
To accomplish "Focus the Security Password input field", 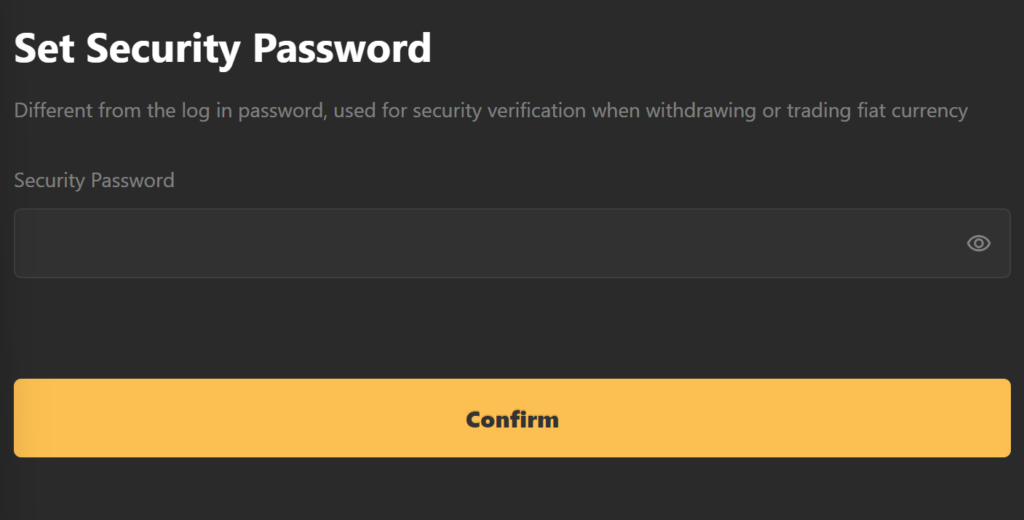I will (x=512, y=243).
